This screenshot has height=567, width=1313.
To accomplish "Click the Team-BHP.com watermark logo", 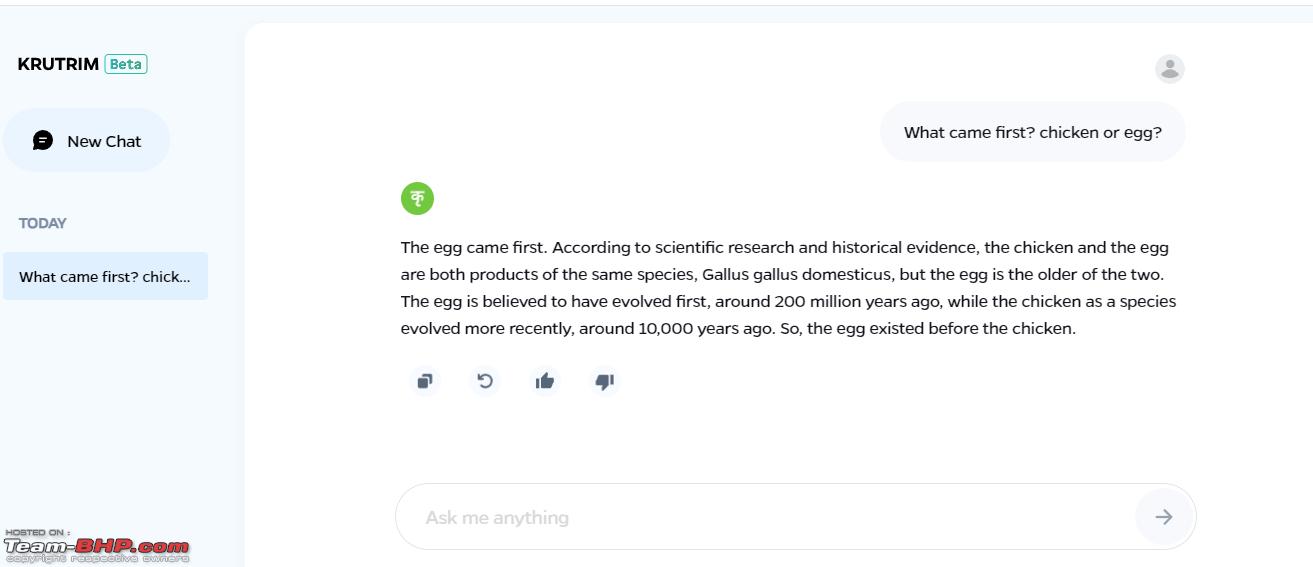I will [x=96, y=547].
